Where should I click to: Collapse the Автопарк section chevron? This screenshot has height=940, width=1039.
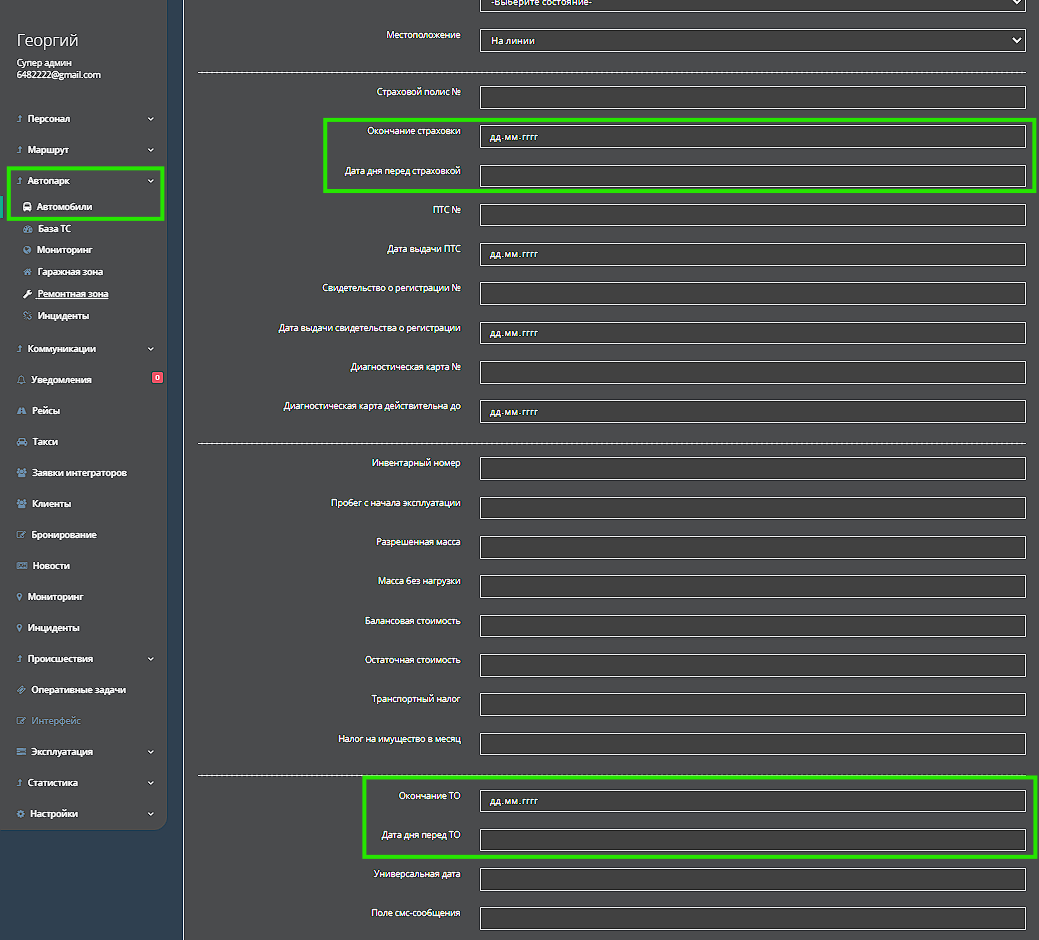click(x=151, y=181)
